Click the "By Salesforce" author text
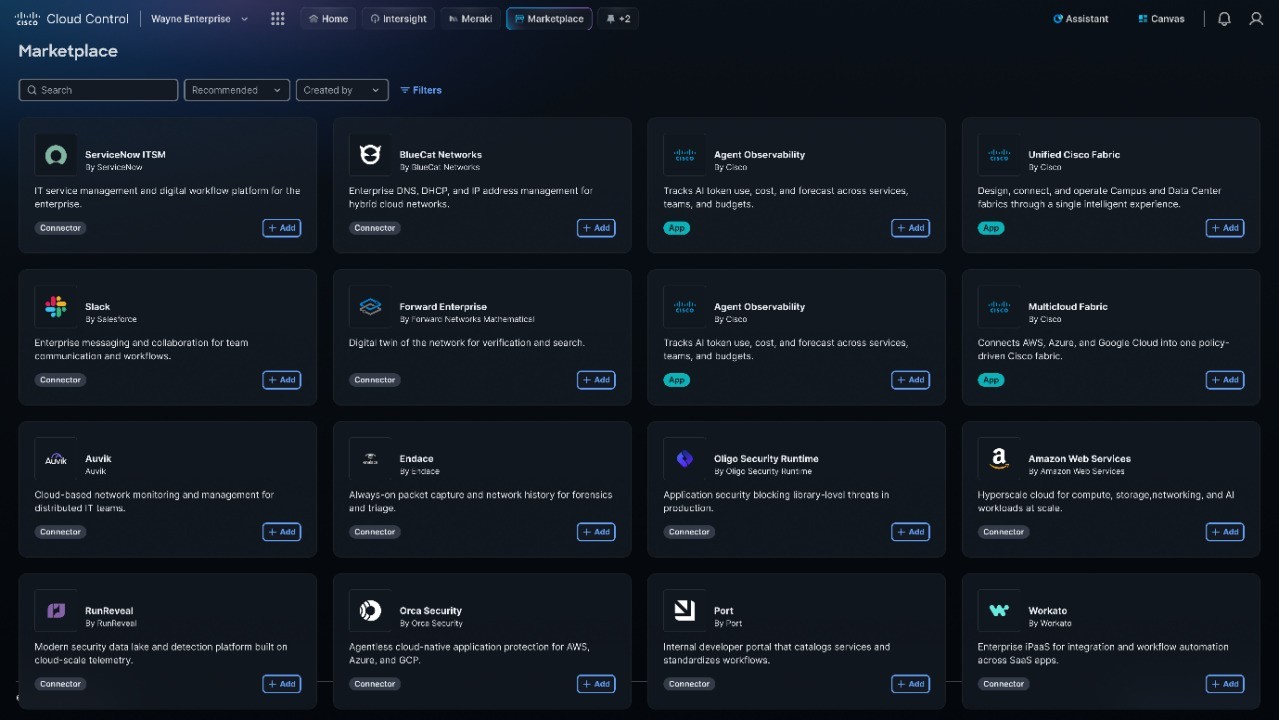The width and height of the screenshot is (1279, 720). (111, 319)
